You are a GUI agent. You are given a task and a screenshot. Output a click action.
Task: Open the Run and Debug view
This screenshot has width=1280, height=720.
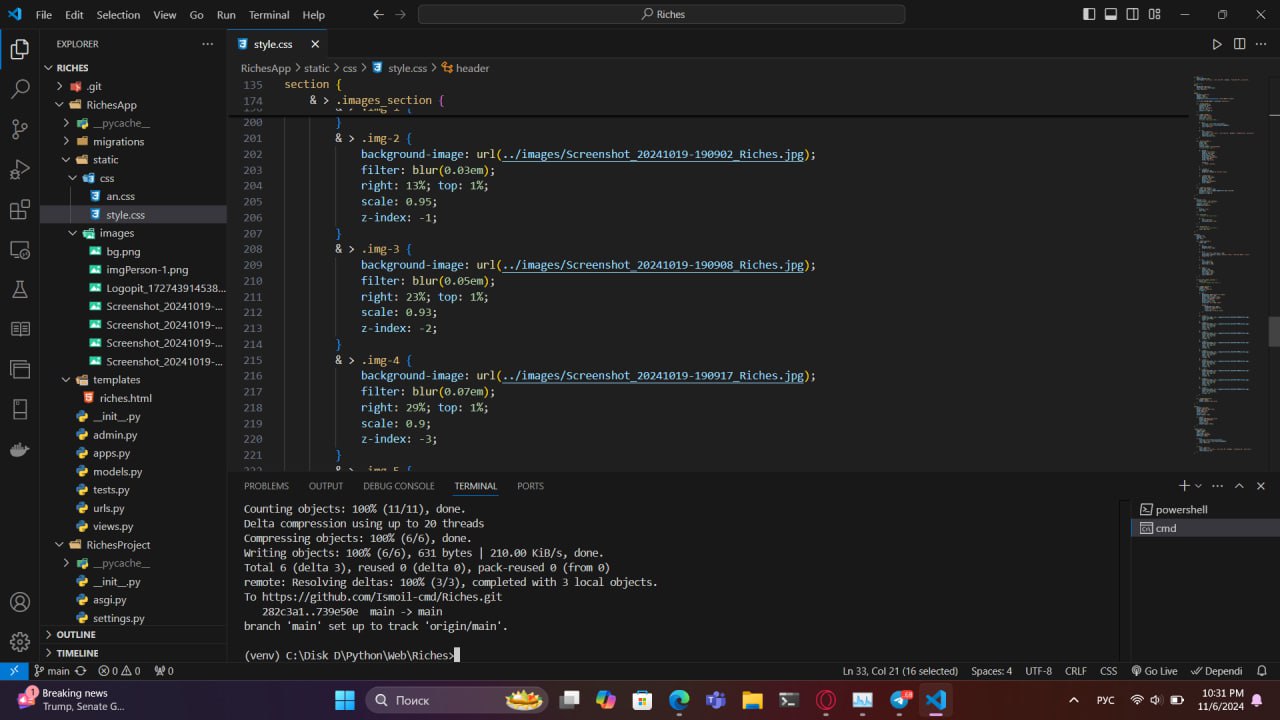(19, 169)
